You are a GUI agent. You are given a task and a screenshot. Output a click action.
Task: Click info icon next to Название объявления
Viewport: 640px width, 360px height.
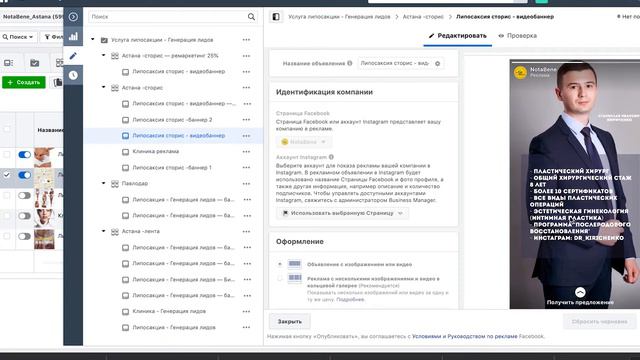coord(350,63)
